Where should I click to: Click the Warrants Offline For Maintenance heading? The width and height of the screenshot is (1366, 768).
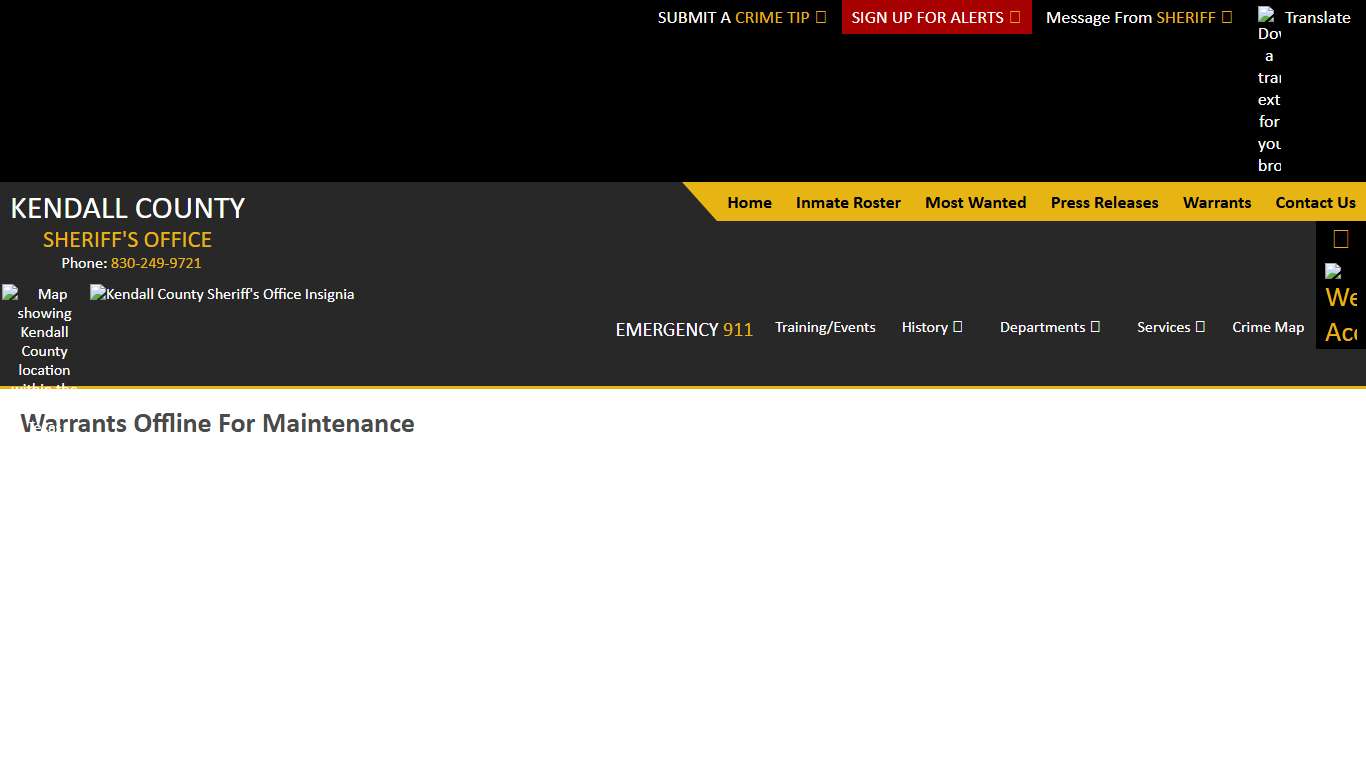pos(217,424)
